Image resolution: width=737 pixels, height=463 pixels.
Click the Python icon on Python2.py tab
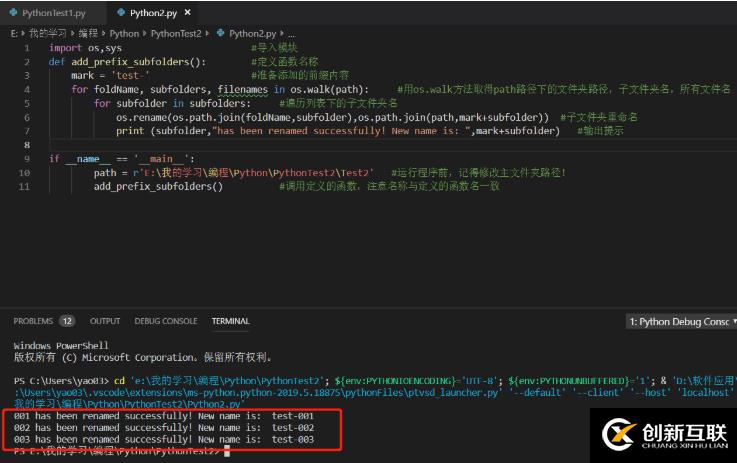[x=119, y=13]
